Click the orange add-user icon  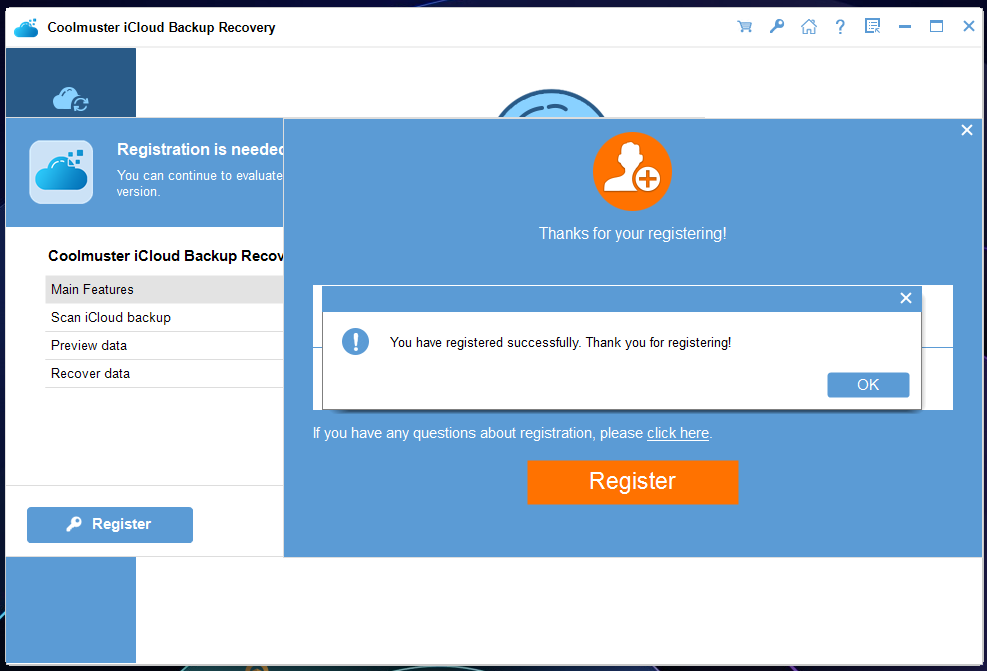coord(632,172)
